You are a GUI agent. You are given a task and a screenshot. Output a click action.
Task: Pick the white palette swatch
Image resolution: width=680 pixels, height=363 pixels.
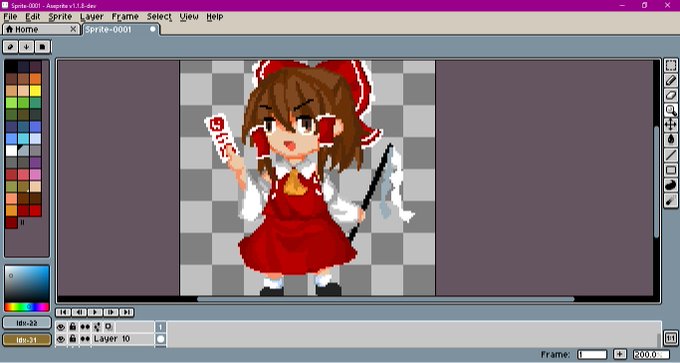pyautogui.click(x=11, y=150)
